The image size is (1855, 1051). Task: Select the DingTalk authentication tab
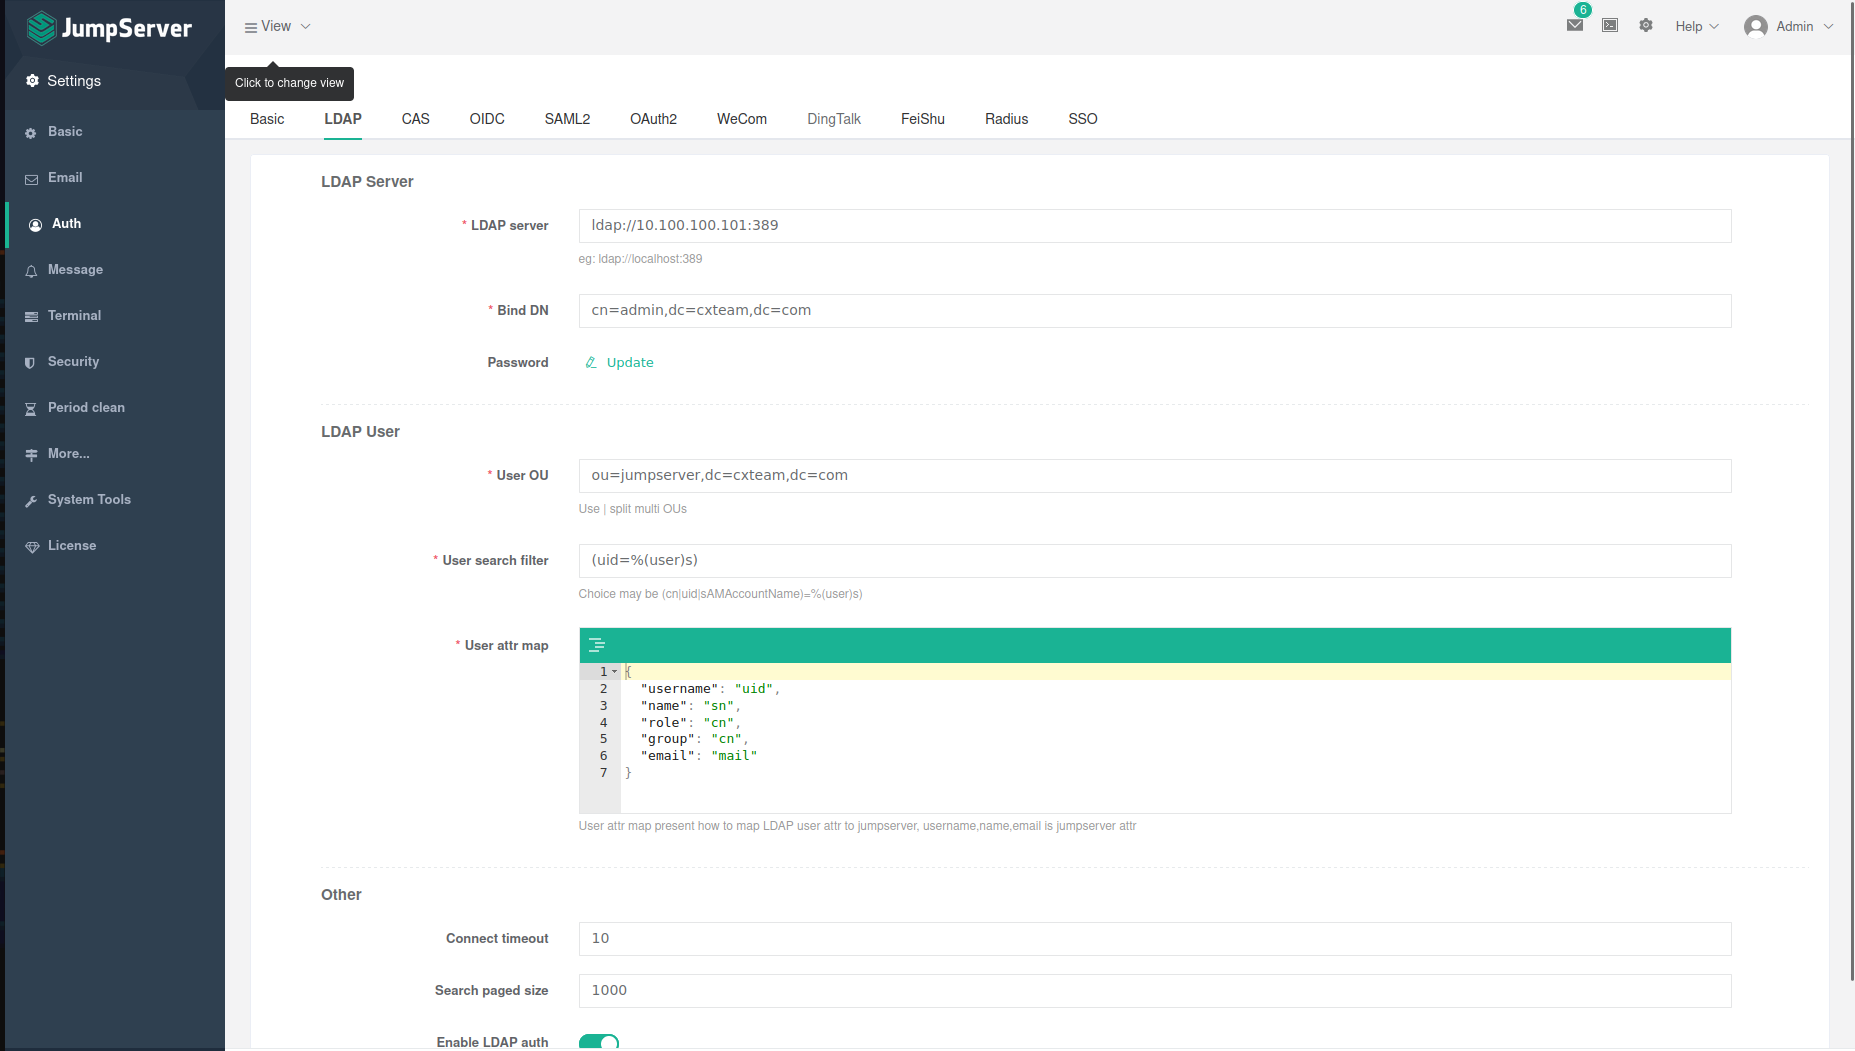tap(833, 119)
